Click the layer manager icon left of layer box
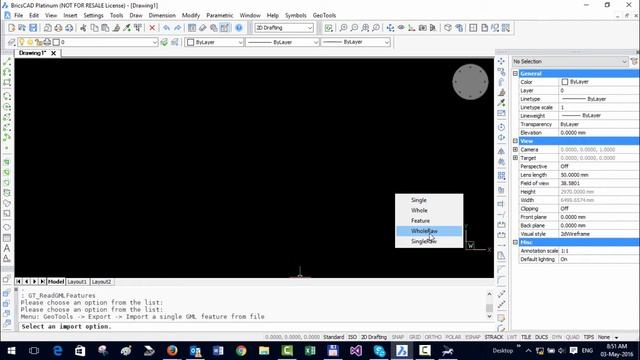The width and height of the screenshot is (640, 360). click(x=11, y=42)
